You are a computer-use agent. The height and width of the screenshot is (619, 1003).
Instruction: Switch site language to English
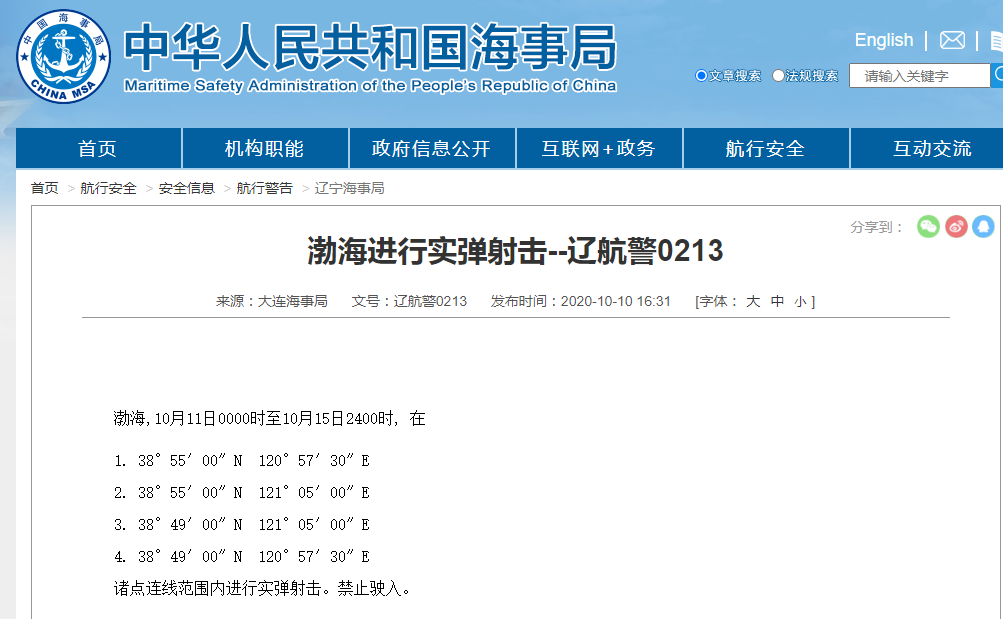point(883,39)
